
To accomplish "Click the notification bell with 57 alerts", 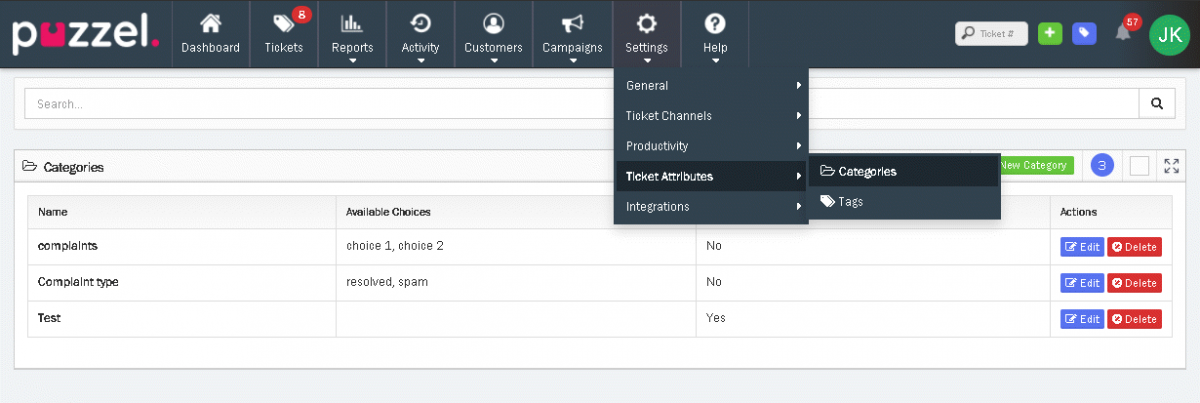I will tap(1124, 32).
